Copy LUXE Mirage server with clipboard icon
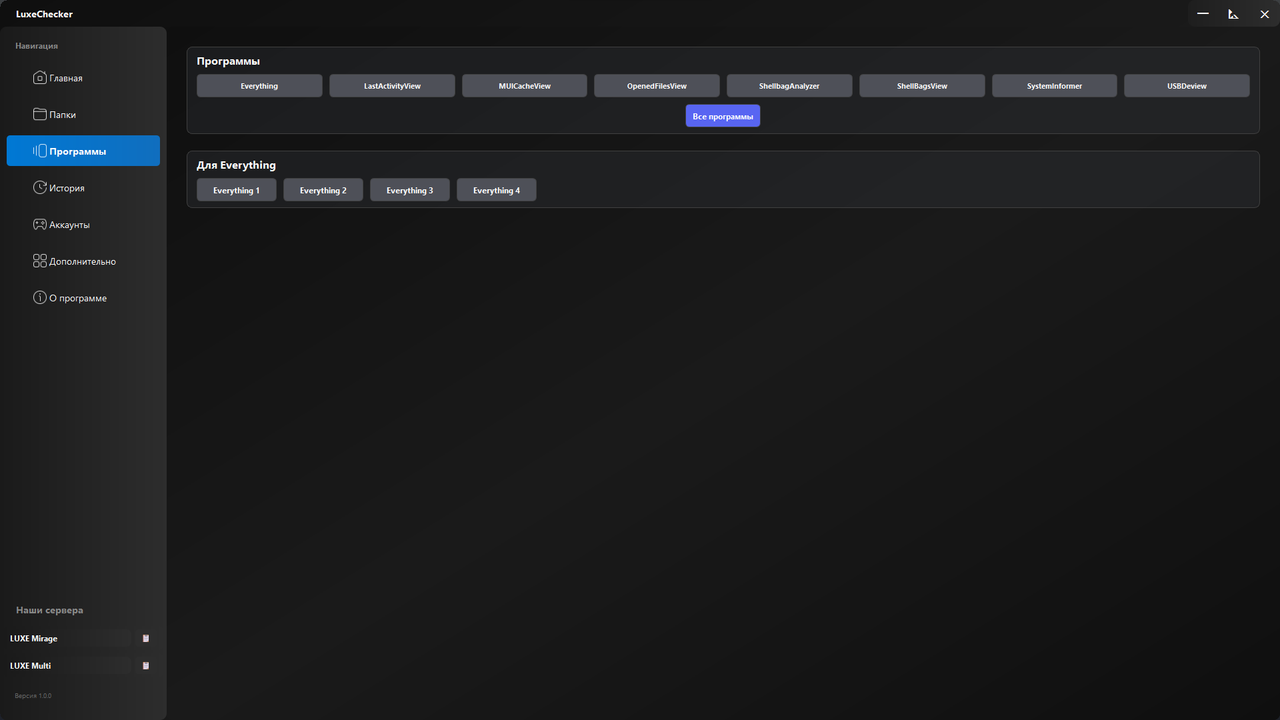 (x=146, y=638)
